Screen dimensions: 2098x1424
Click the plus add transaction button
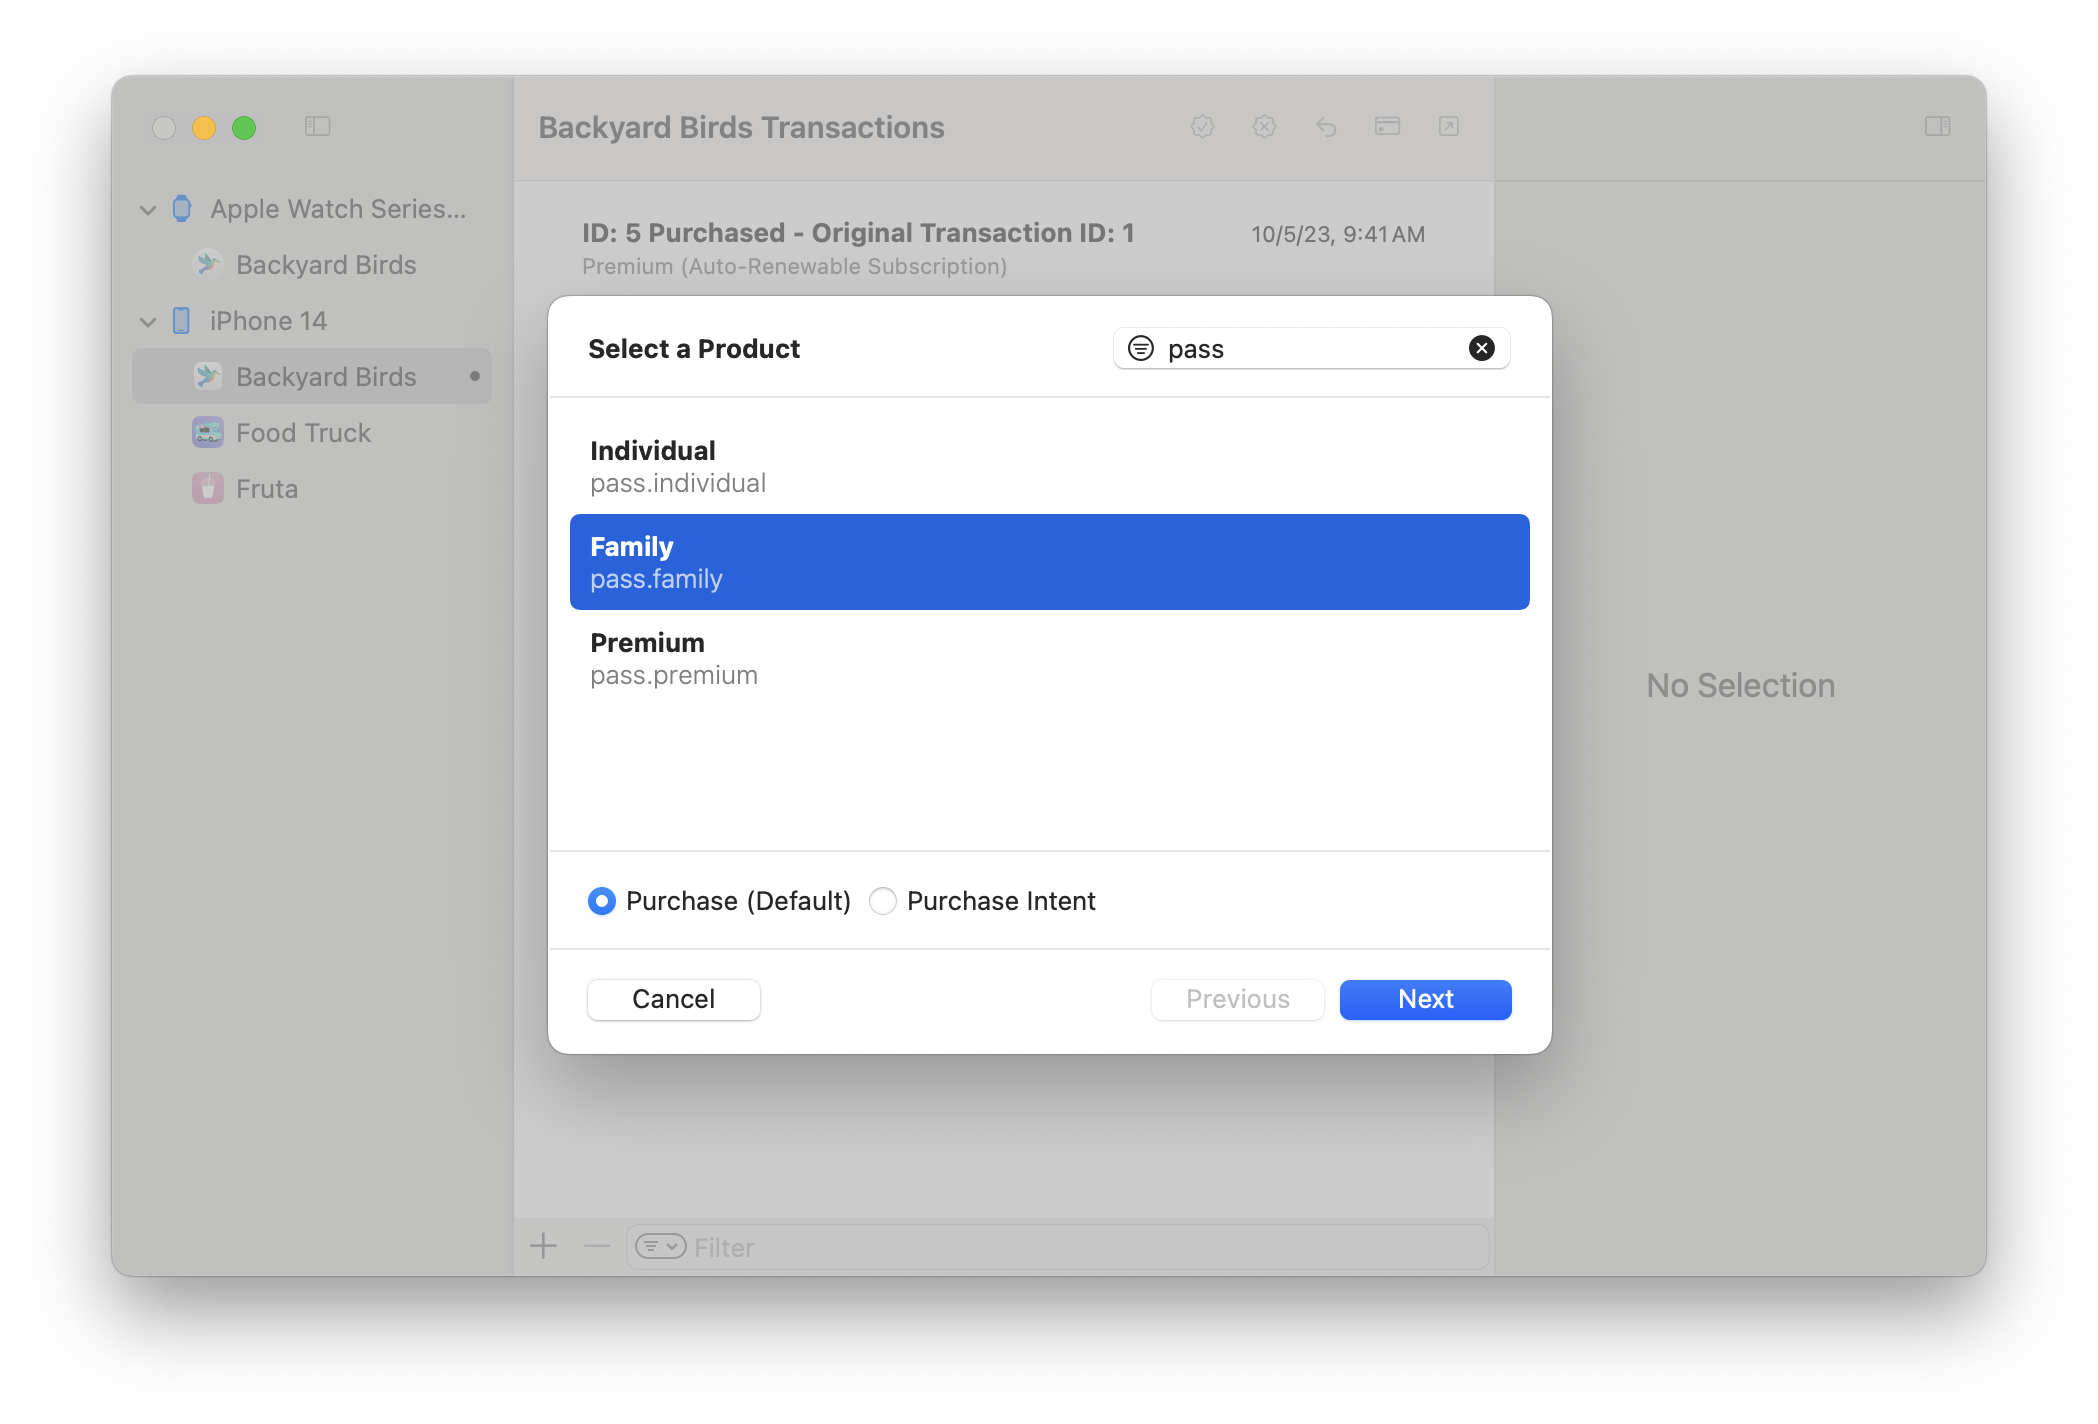tap(543, 1246)
